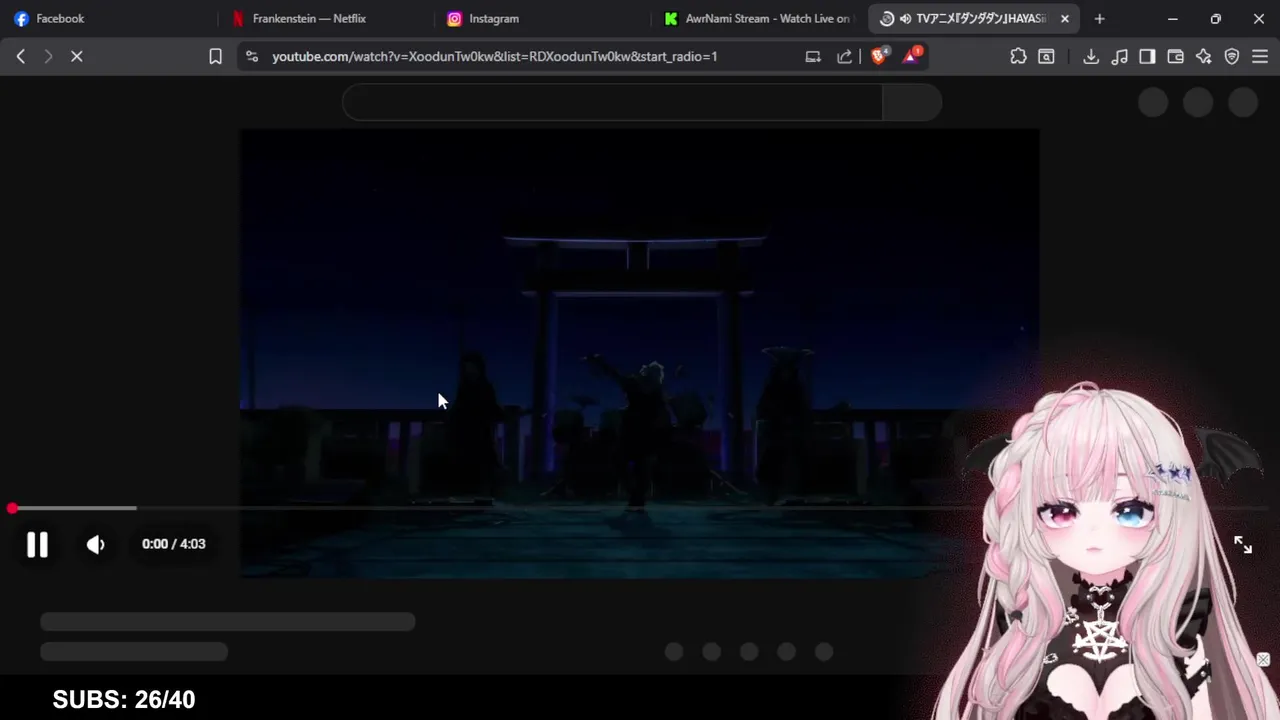This screenshot has height=720, width=1280.
Task: Pause the video with the pause button
Action: click(x=37, y=544)
